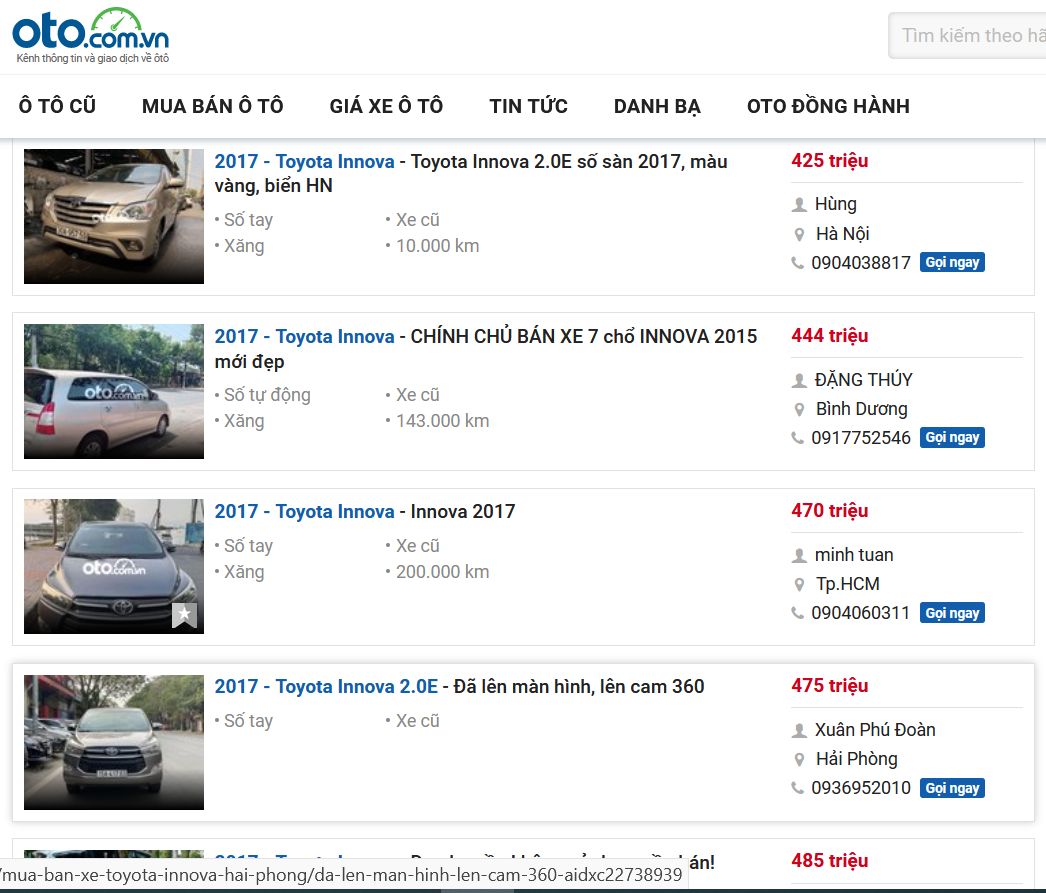Click the location text 'Bình Dương'
The image size is (1046, 893).
861,409
